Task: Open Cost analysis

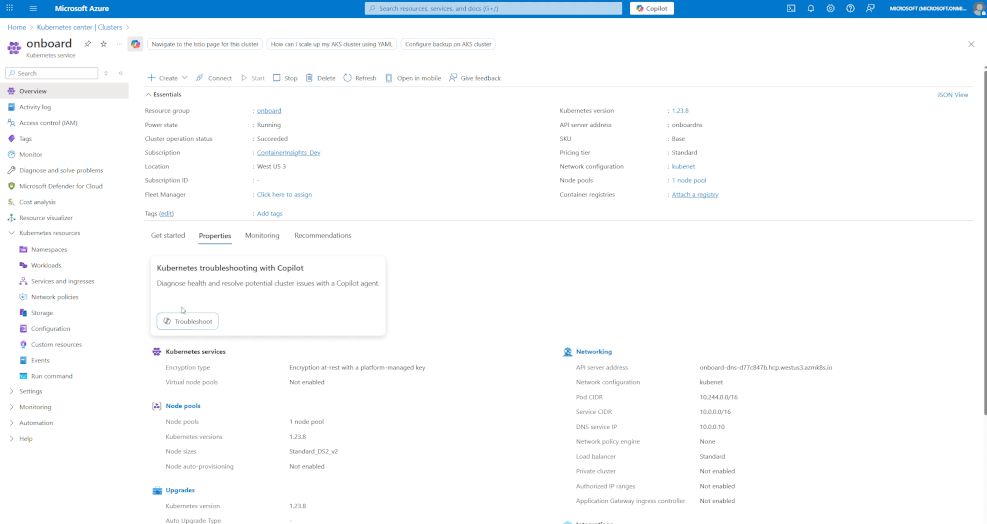Action: point(37,202)
